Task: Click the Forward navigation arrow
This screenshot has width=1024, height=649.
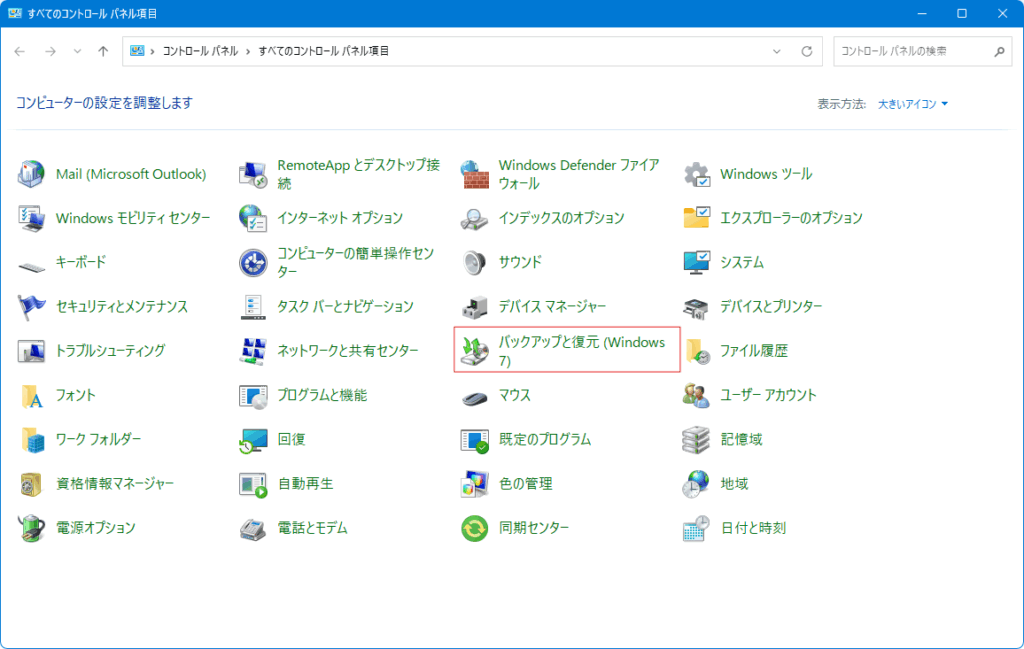Action: coord(50,51)
